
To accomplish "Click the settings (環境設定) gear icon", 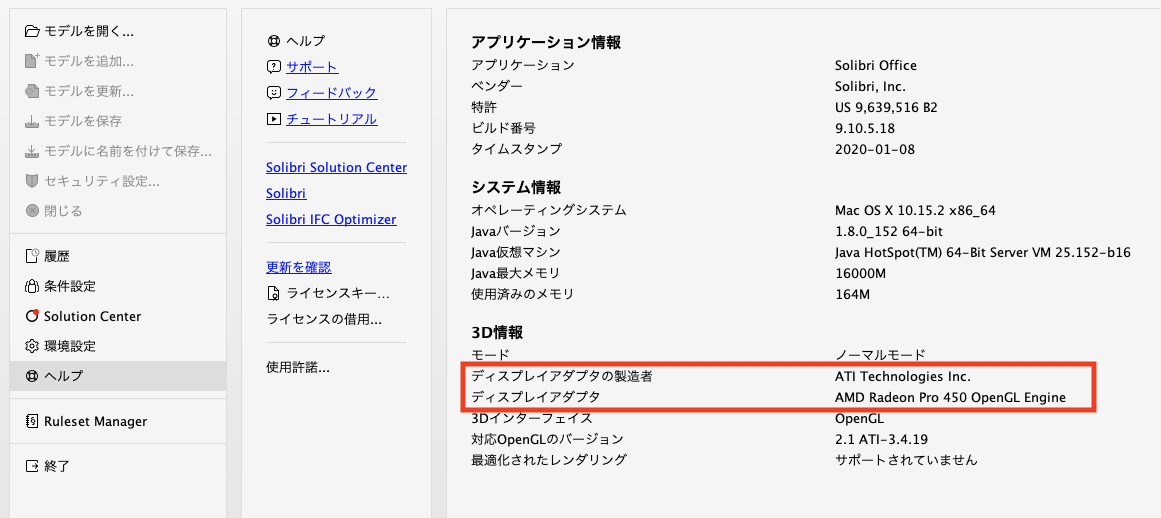I will pyautogui.click(x=32, y=346).
